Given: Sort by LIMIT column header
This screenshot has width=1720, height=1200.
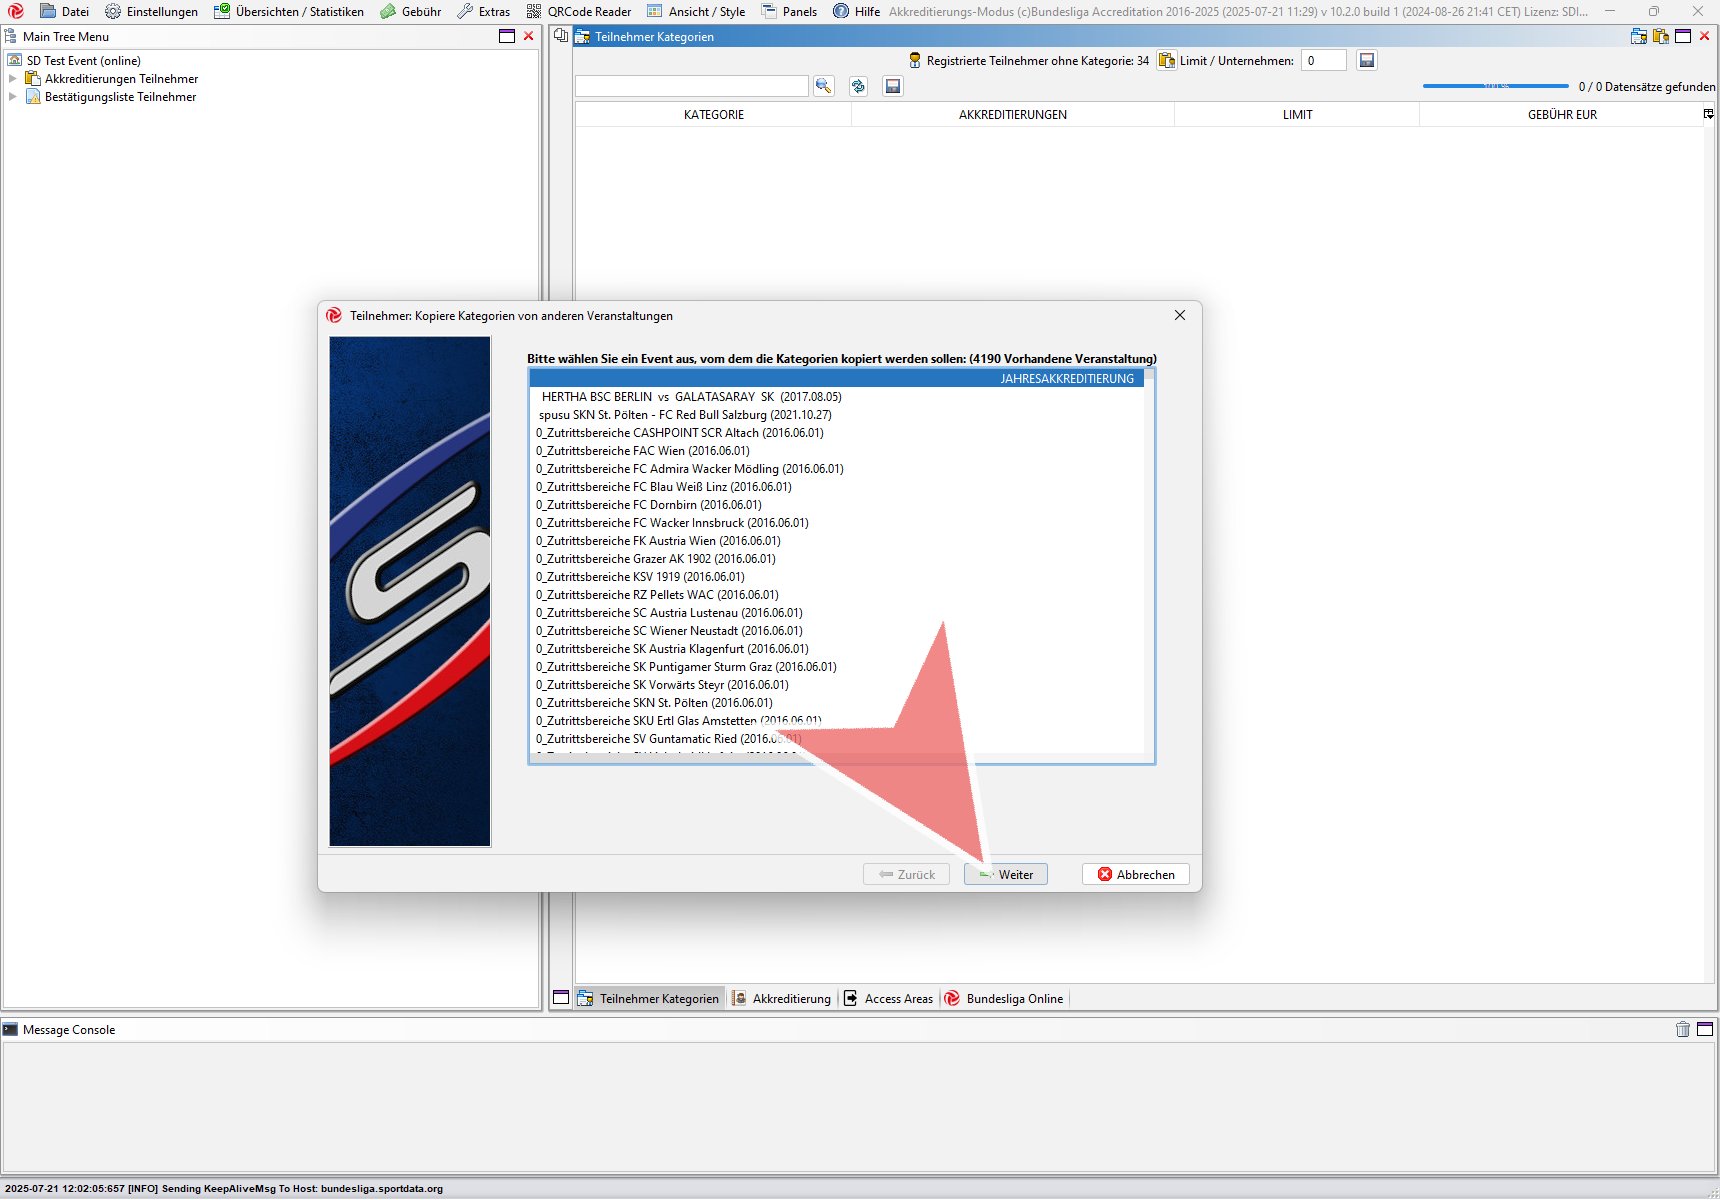Looking at the screenshot, I should [x=1297, y=114].
